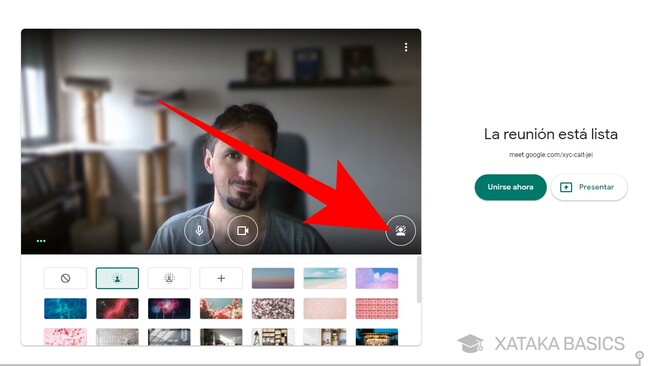The width and height of the screenshot is (650, 366).
Task: Choose the pink blossoms pattern background
Action: (x=273, y=308)
